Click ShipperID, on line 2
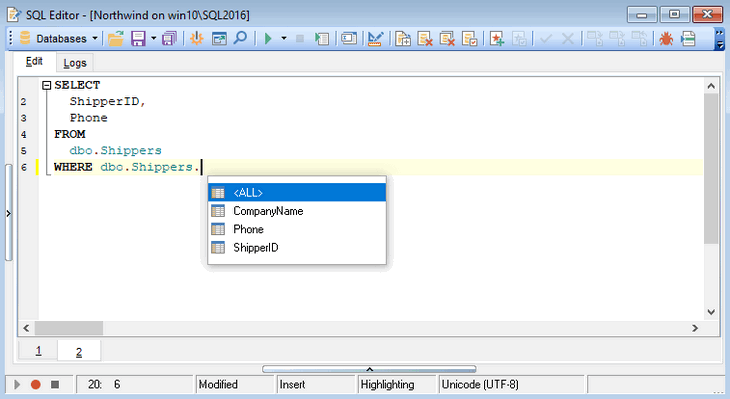Viewport: 730px width, 399px height. point(108,101)
